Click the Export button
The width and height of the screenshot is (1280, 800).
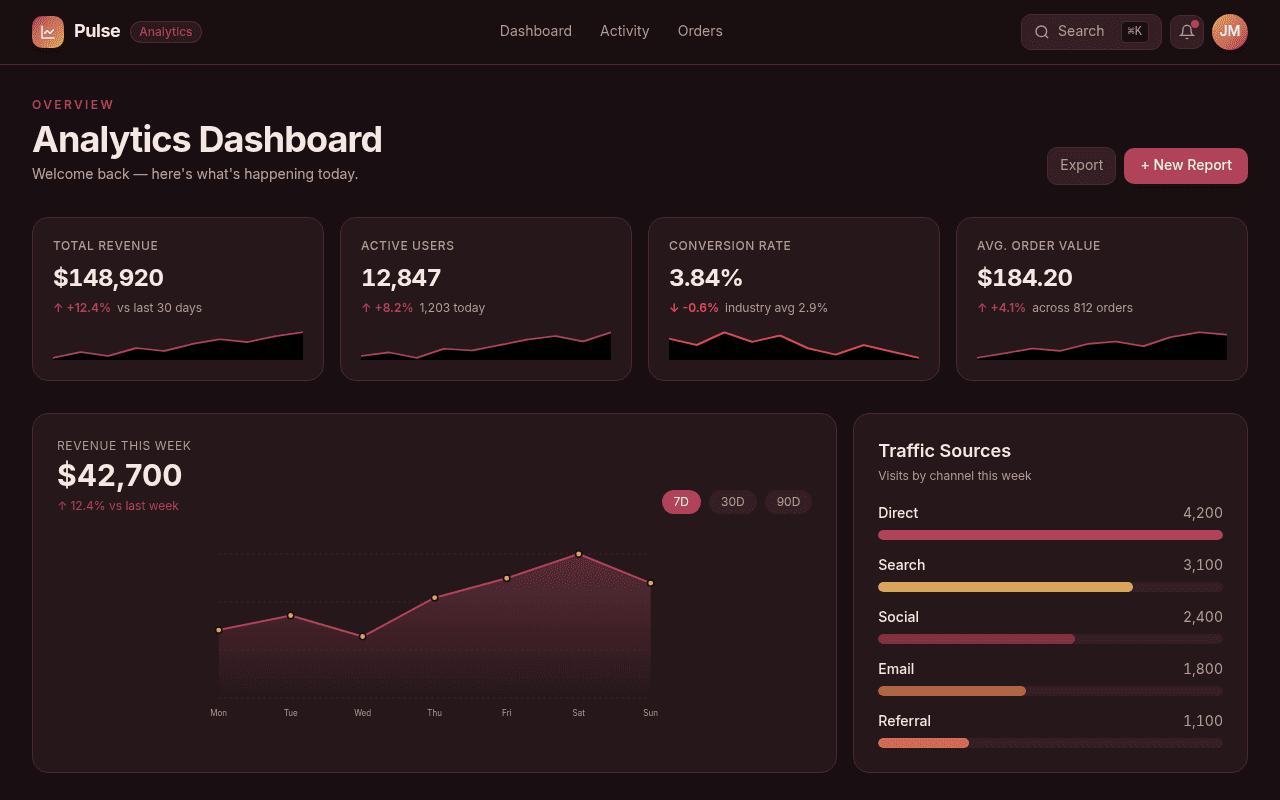tap(1081, 166)
